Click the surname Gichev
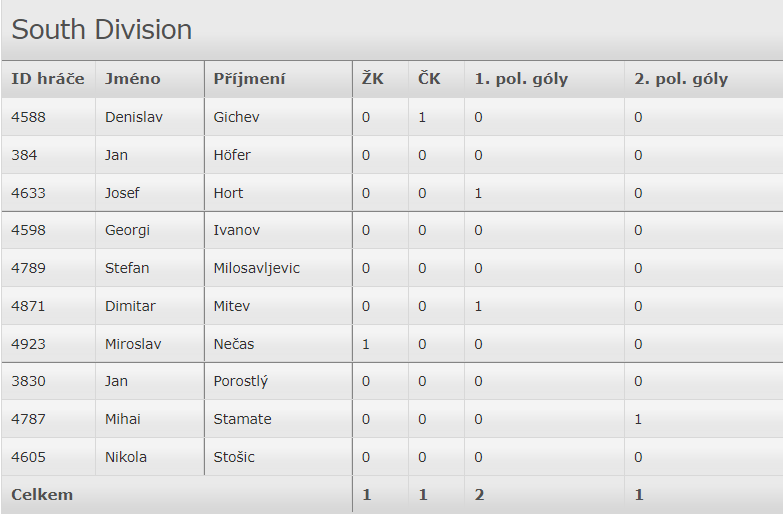Screen dimensions: 783x517 (x=236, y=117)
